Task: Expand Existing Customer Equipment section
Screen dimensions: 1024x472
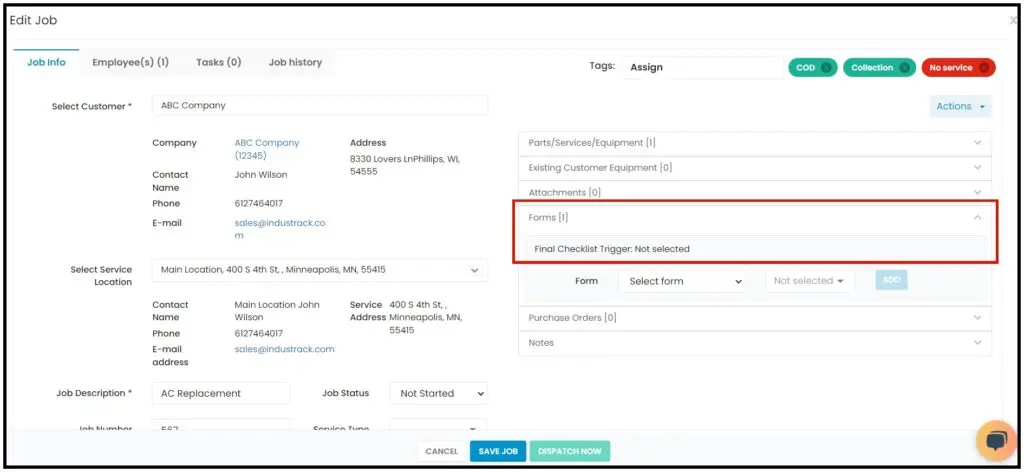Action: (x=754, y=168)
